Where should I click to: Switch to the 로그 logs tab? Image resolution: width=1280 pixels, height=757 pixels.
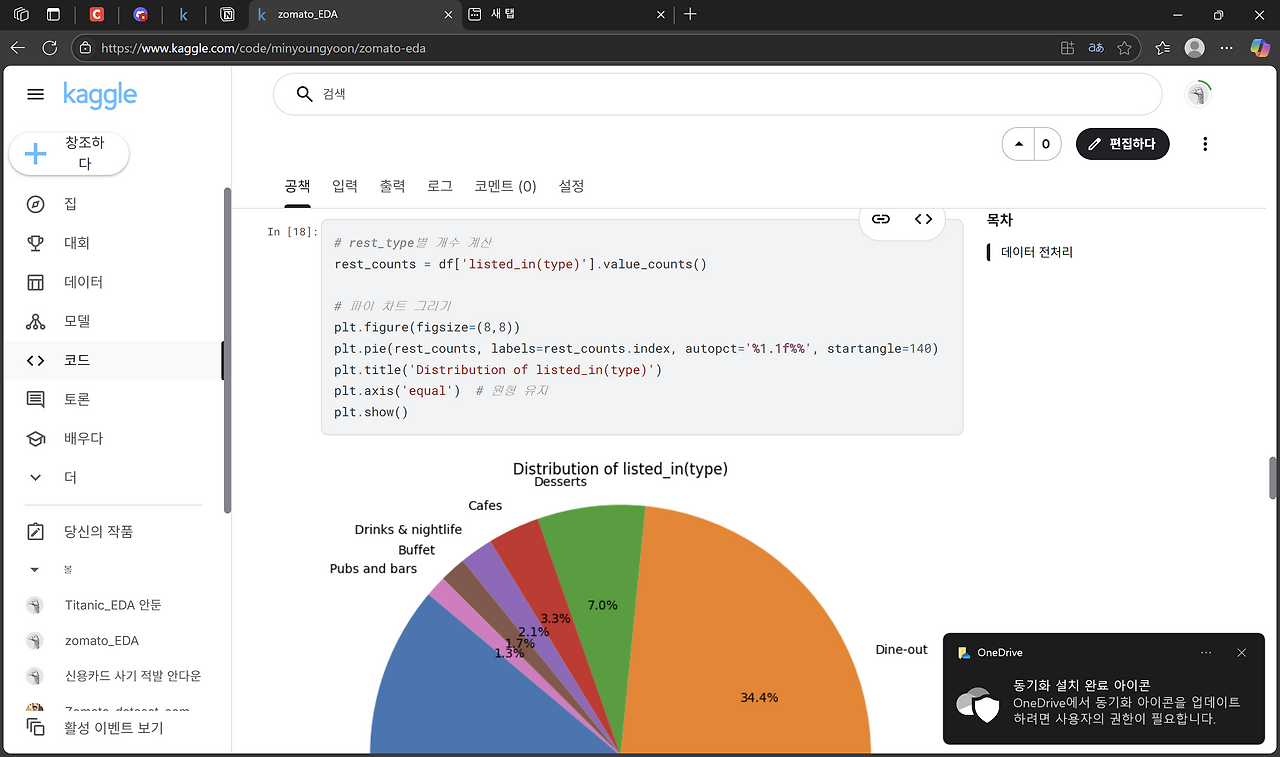point(440,186)
